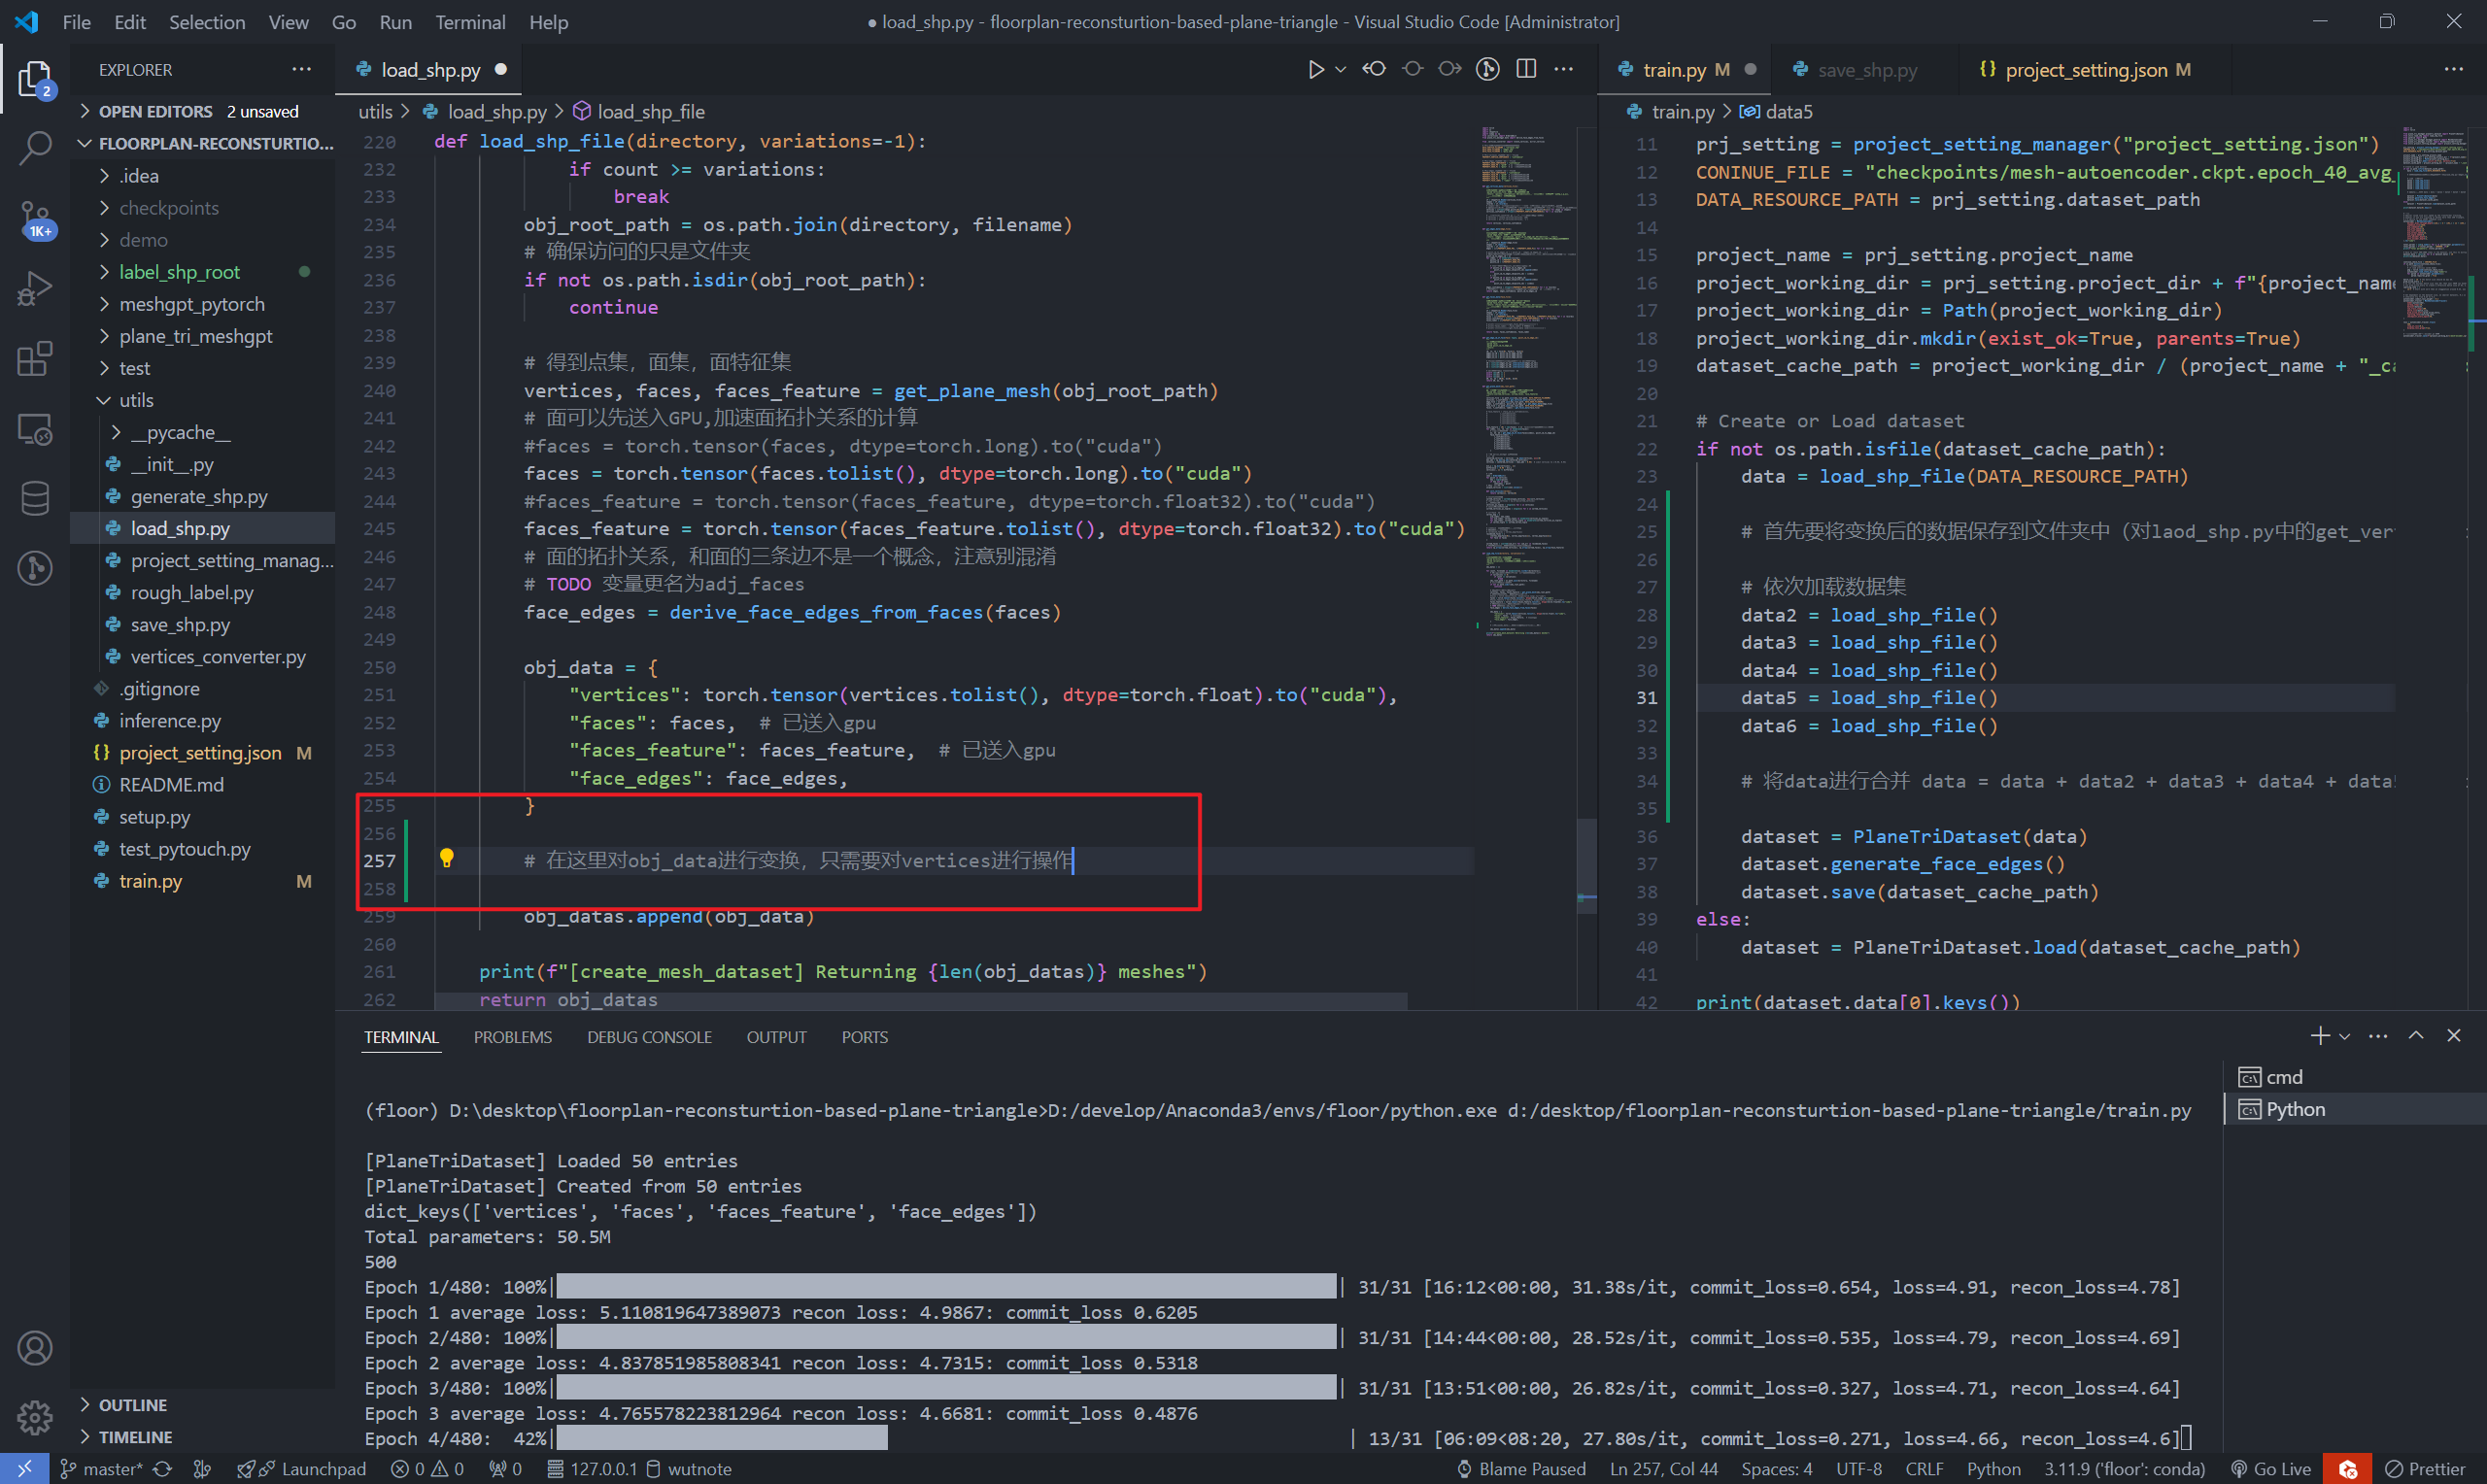Open the Remote Explorer icon
Viewport: 2487px width, 1484px height.
(x=34, y=429)
